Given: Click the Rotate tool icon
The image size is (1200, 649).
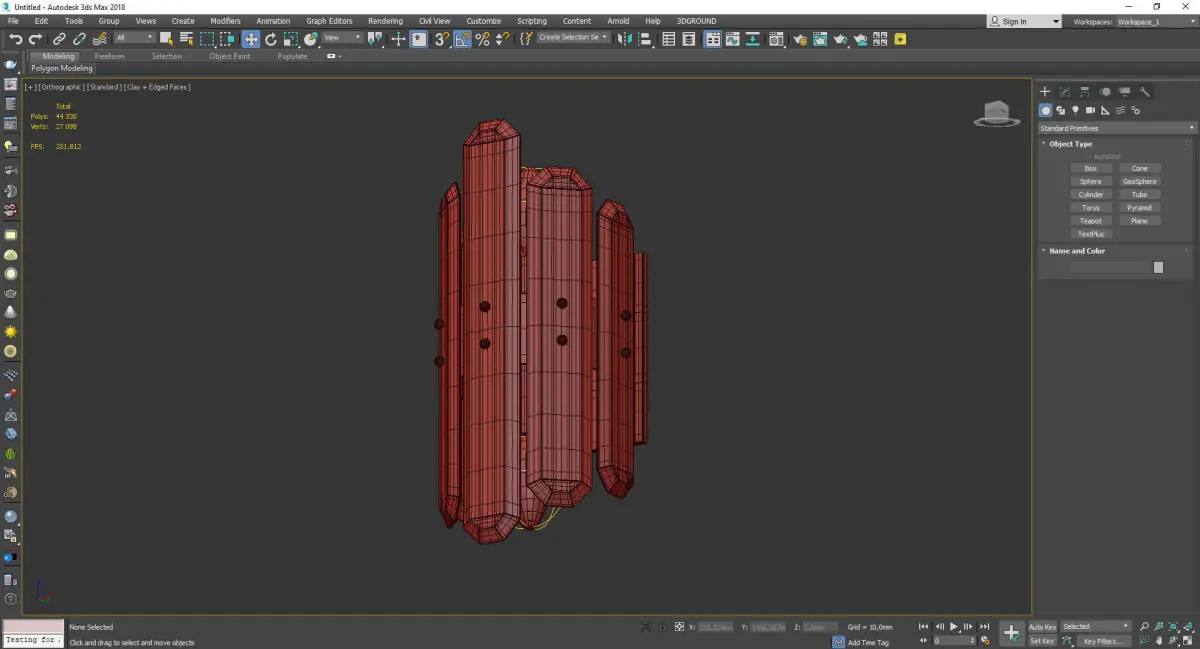Looking at the screenshot, I should [x=270, y=39].
